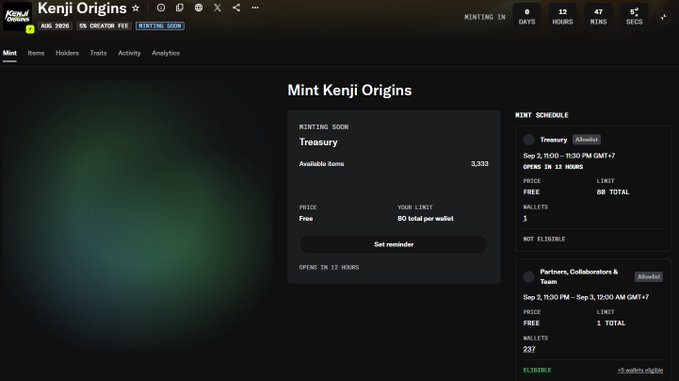Open the Analytics tab
Image resolution: width=679 pixels, height=381 pixels.
165,53
